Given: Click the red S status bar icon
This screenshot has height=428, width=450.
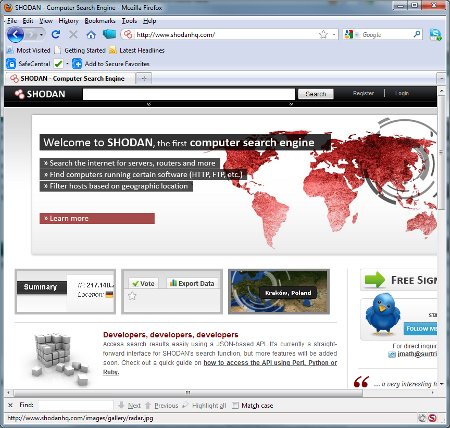Looking at the screenshot, I should 433,418.
